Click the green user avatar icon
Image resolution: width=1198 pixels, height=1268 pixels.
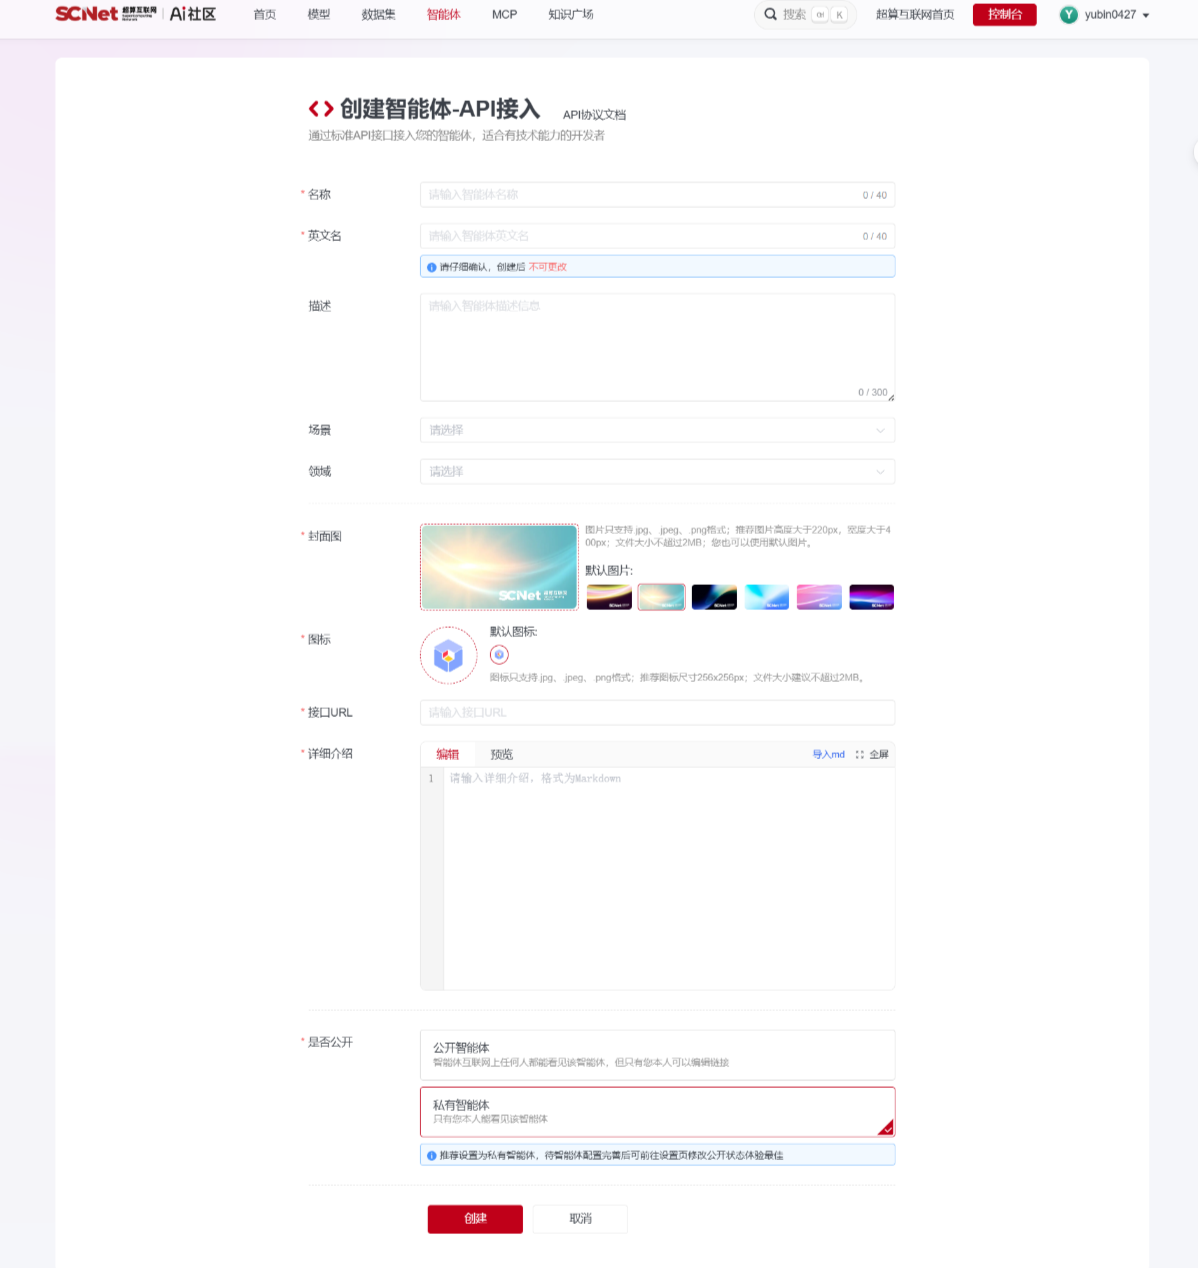(1069, 15)
